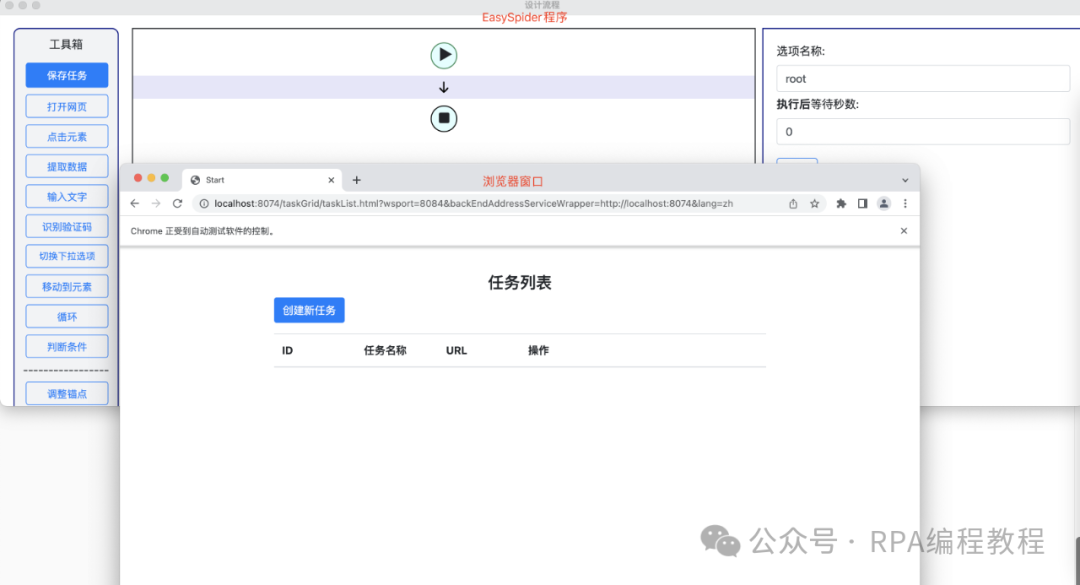Click 识别验证码 in the toolbox

(67, 227)
